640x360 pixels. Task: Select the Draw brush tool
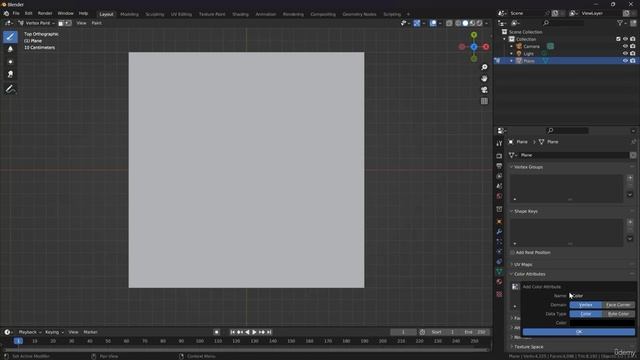(x=10, y=36)
